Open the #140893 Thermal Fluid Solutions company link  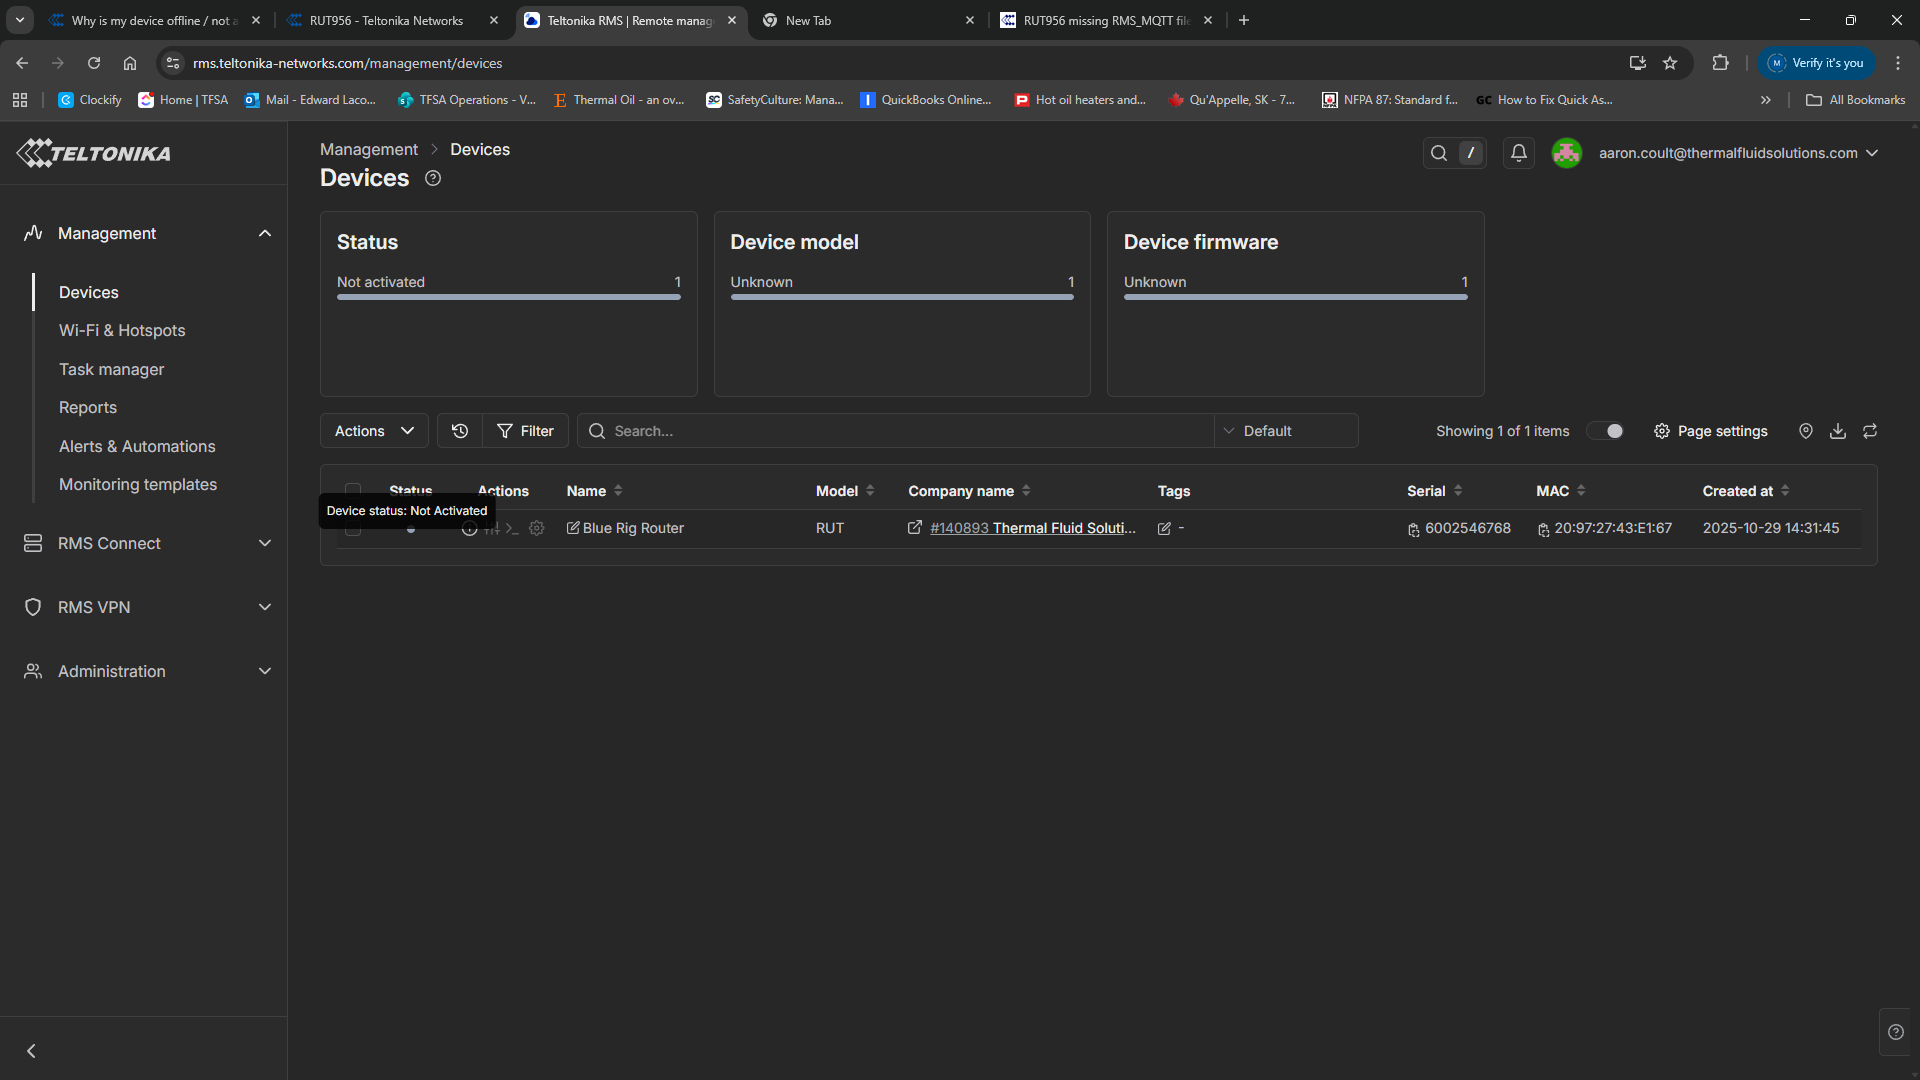pyautogui.click(x=1032, y=528)
